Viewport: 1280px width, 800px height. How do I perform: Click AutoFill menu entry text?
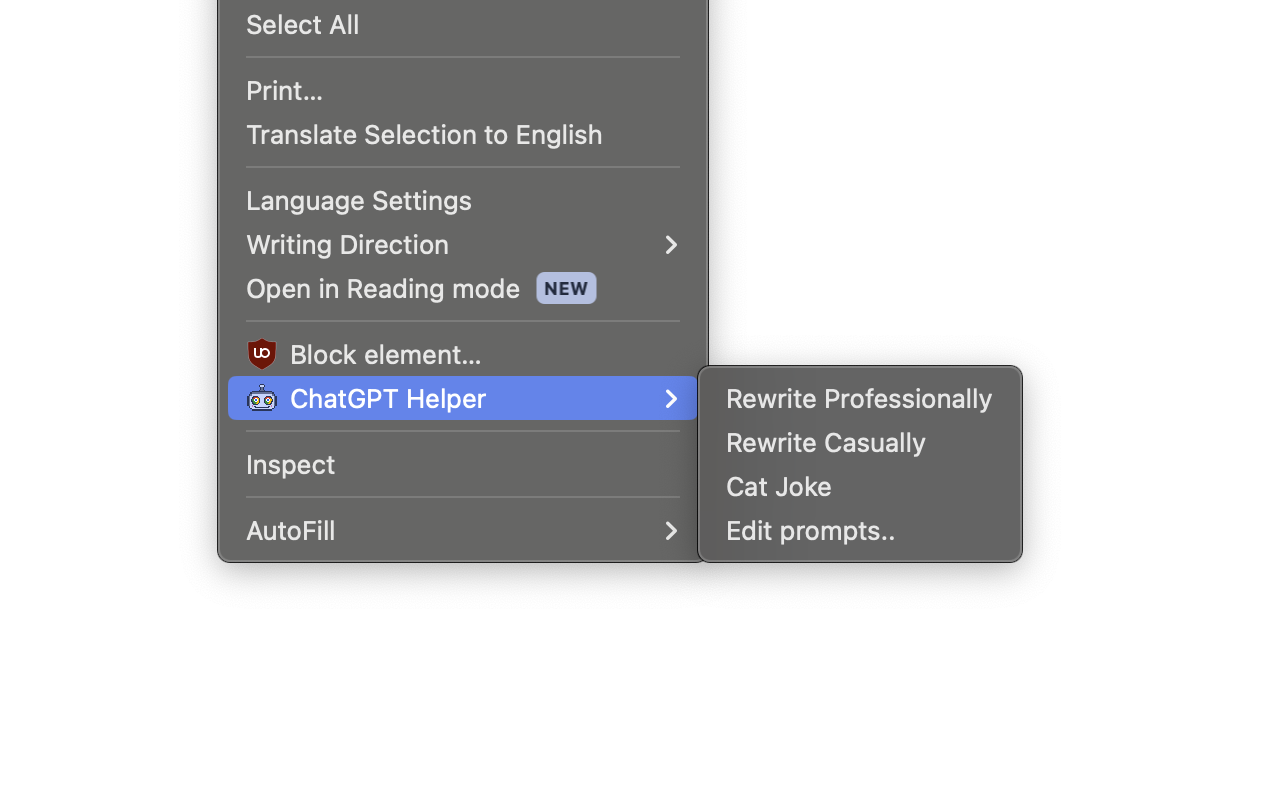(290, 531)
